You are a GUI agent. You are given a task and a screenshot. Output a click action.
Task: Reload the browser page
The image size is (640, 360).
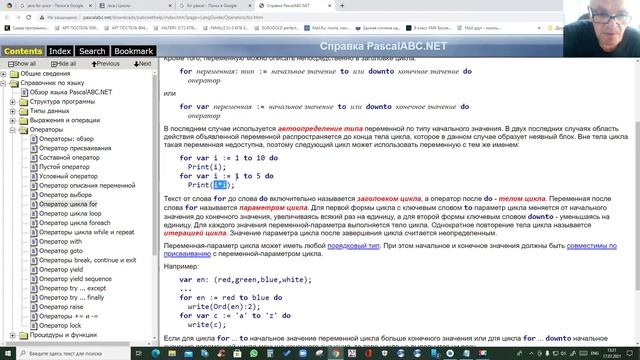(x=29, y=18)
